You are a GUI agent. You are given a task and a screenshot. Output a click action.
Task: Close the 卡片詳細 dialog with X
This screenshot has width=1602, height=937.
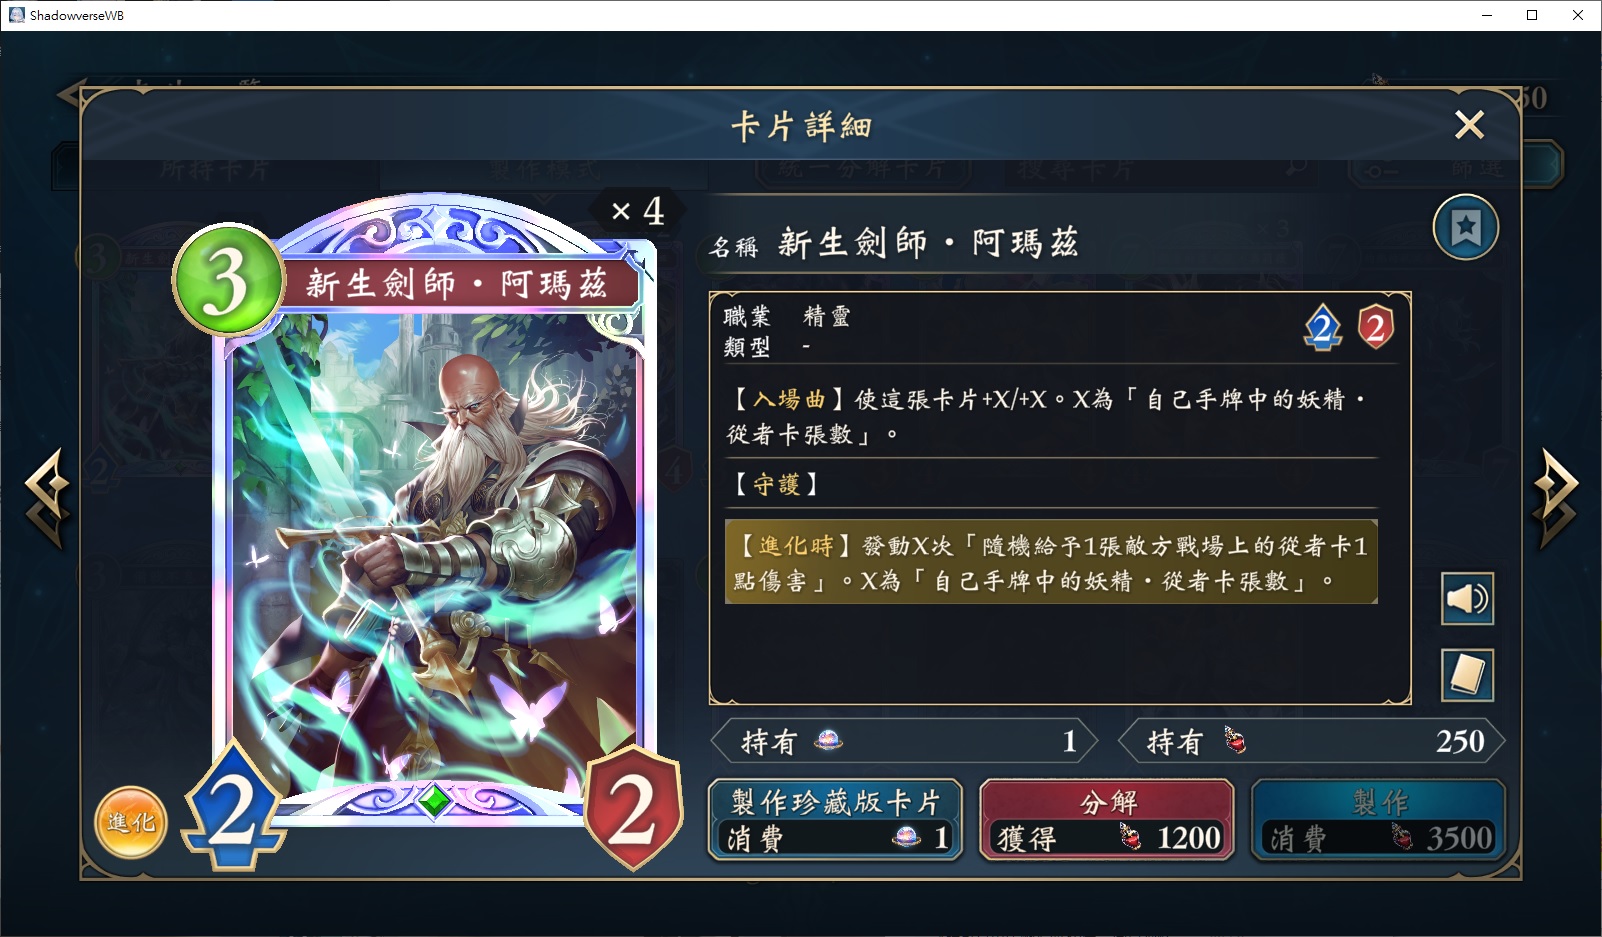click(1469, 125)
